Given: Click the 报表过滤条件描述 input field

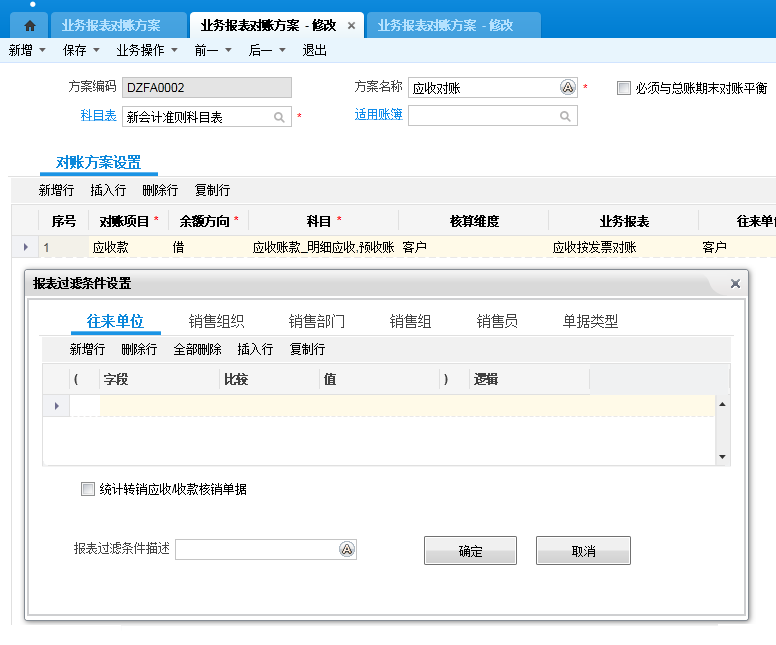Looking at the screenshot, I should pyautogui.click(x=257, y=549).
